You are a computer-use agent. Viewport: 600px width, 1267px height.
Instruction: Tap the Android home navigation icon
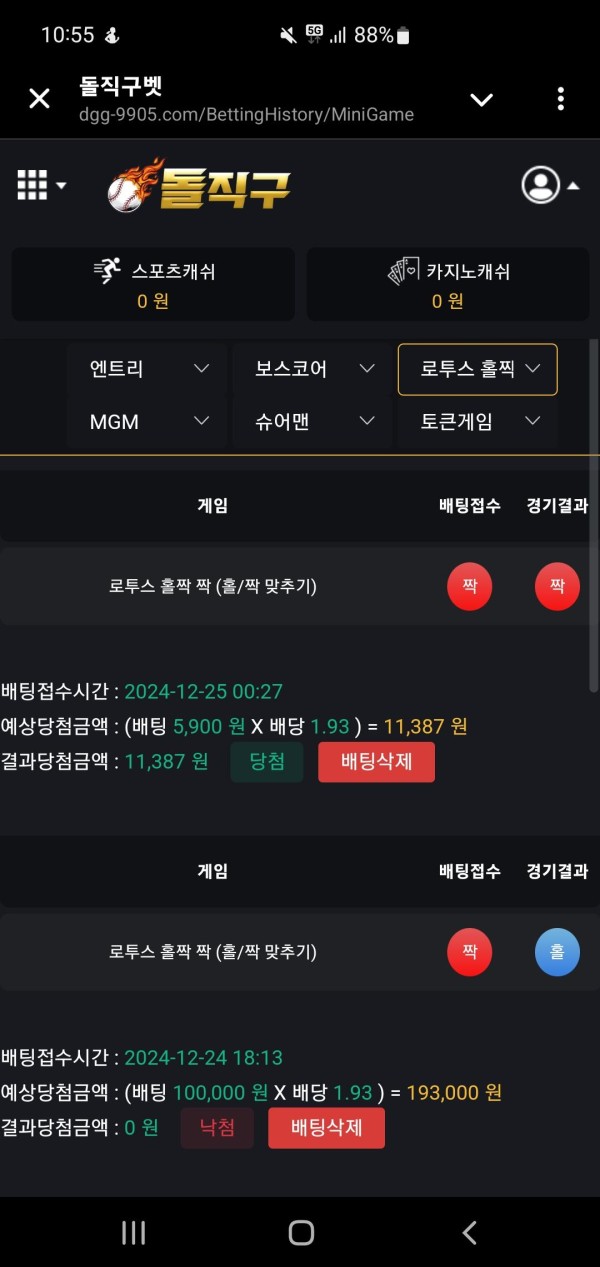301,1233
